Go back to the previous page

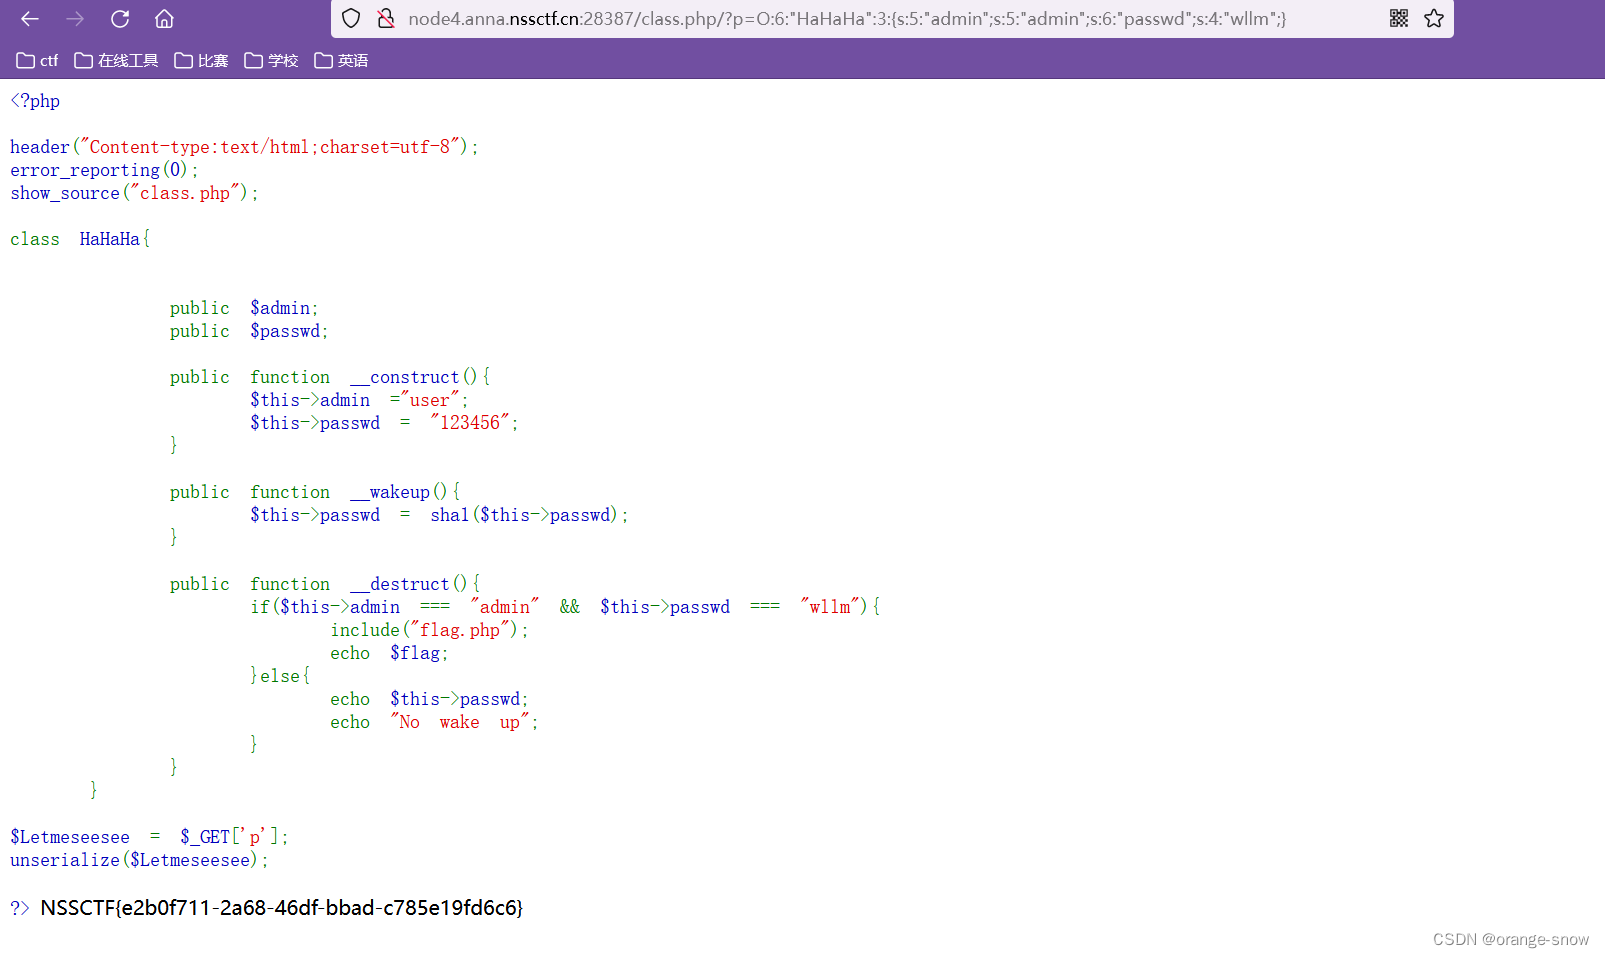(29, 18)
